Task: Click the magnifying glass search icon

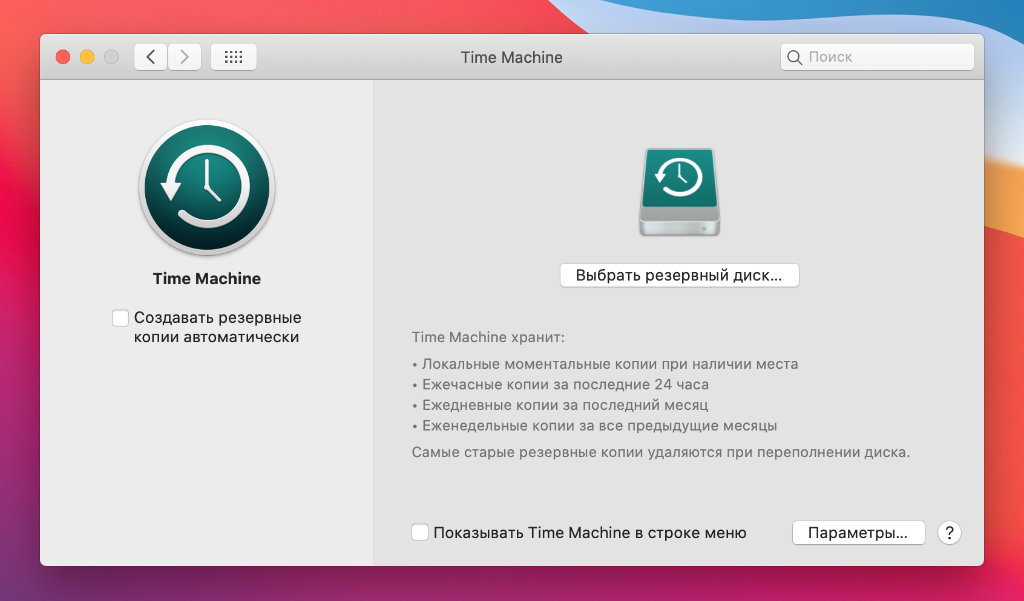Action: click(x=794, y=57)
